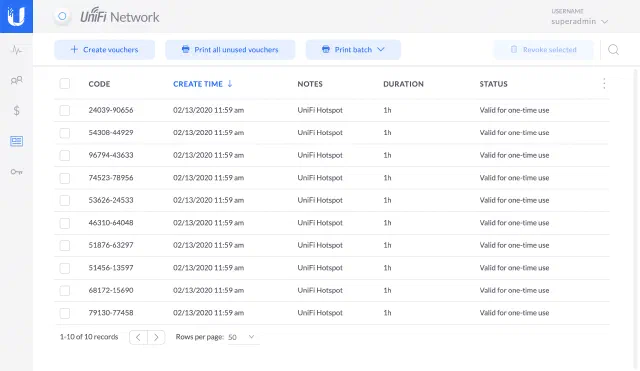Click voucher code 79130-77458

pyautogui.click(x=111, y=313)
